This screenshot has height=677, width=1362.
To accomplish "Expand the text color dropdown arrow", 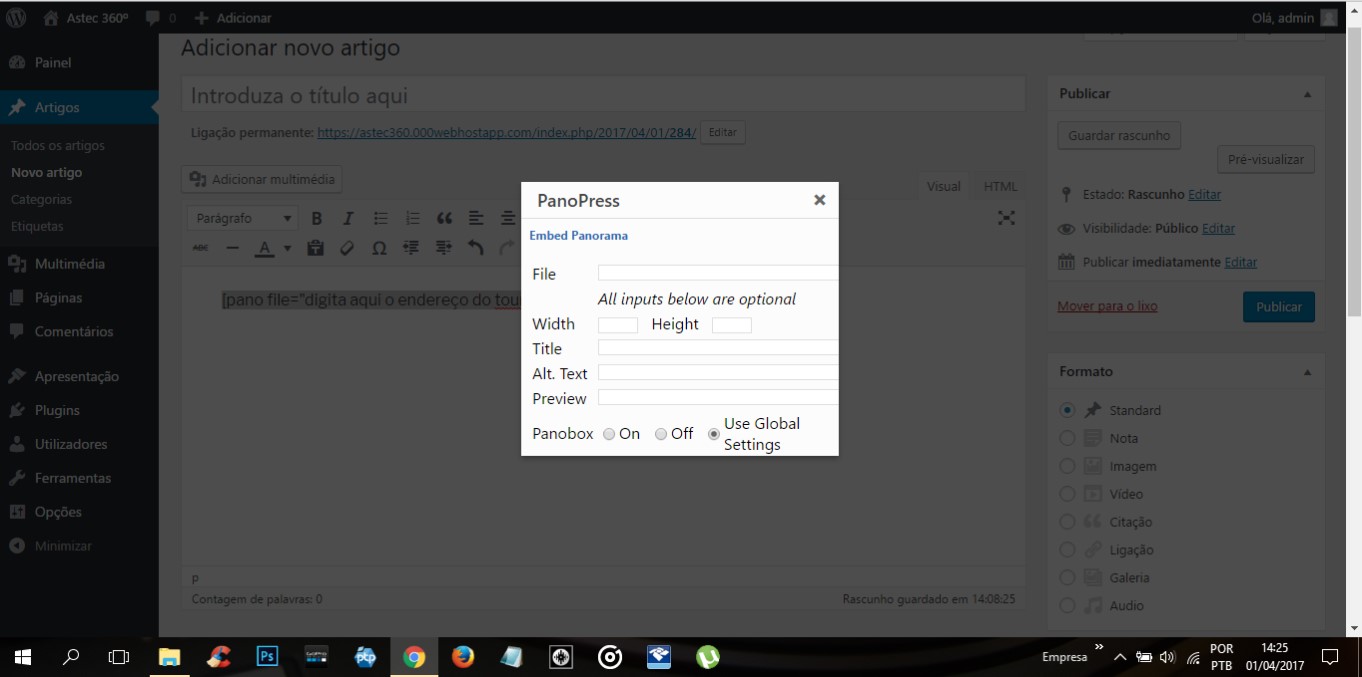I will (287, 248).
